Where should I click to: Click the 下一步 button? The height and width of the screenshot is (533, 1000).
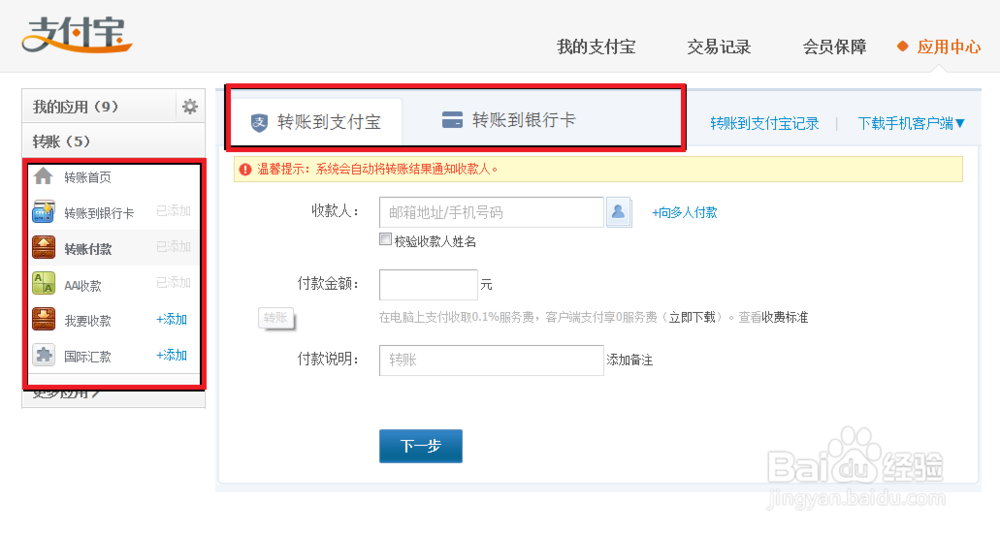[x=420, y=446]
